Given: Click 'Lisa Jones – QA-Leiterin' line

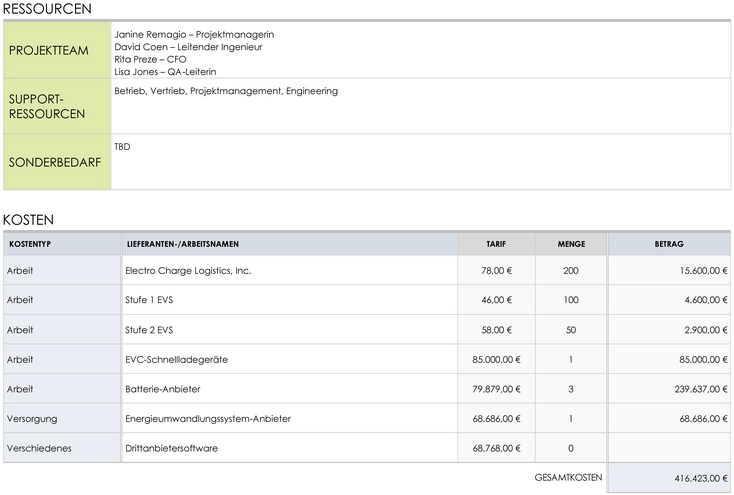Looking at the screenshot, I should point(165,72).
